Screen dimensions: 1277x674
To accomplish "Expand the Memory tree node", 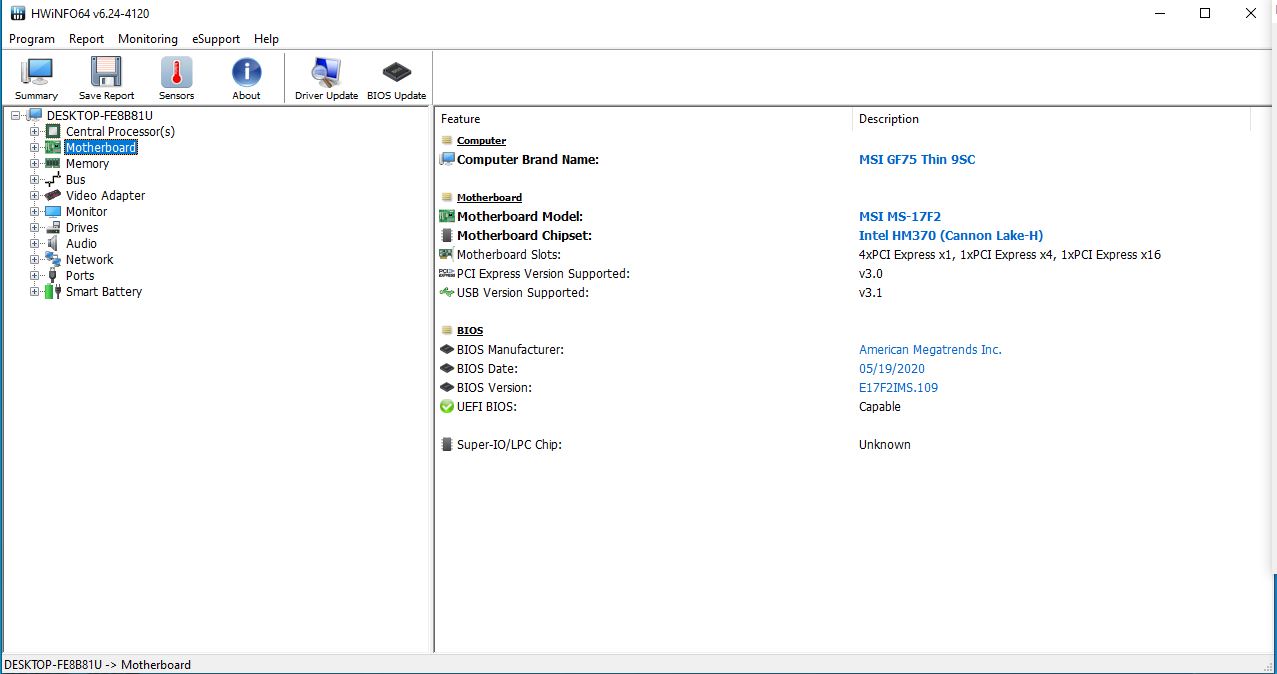I will coord(35,163).
